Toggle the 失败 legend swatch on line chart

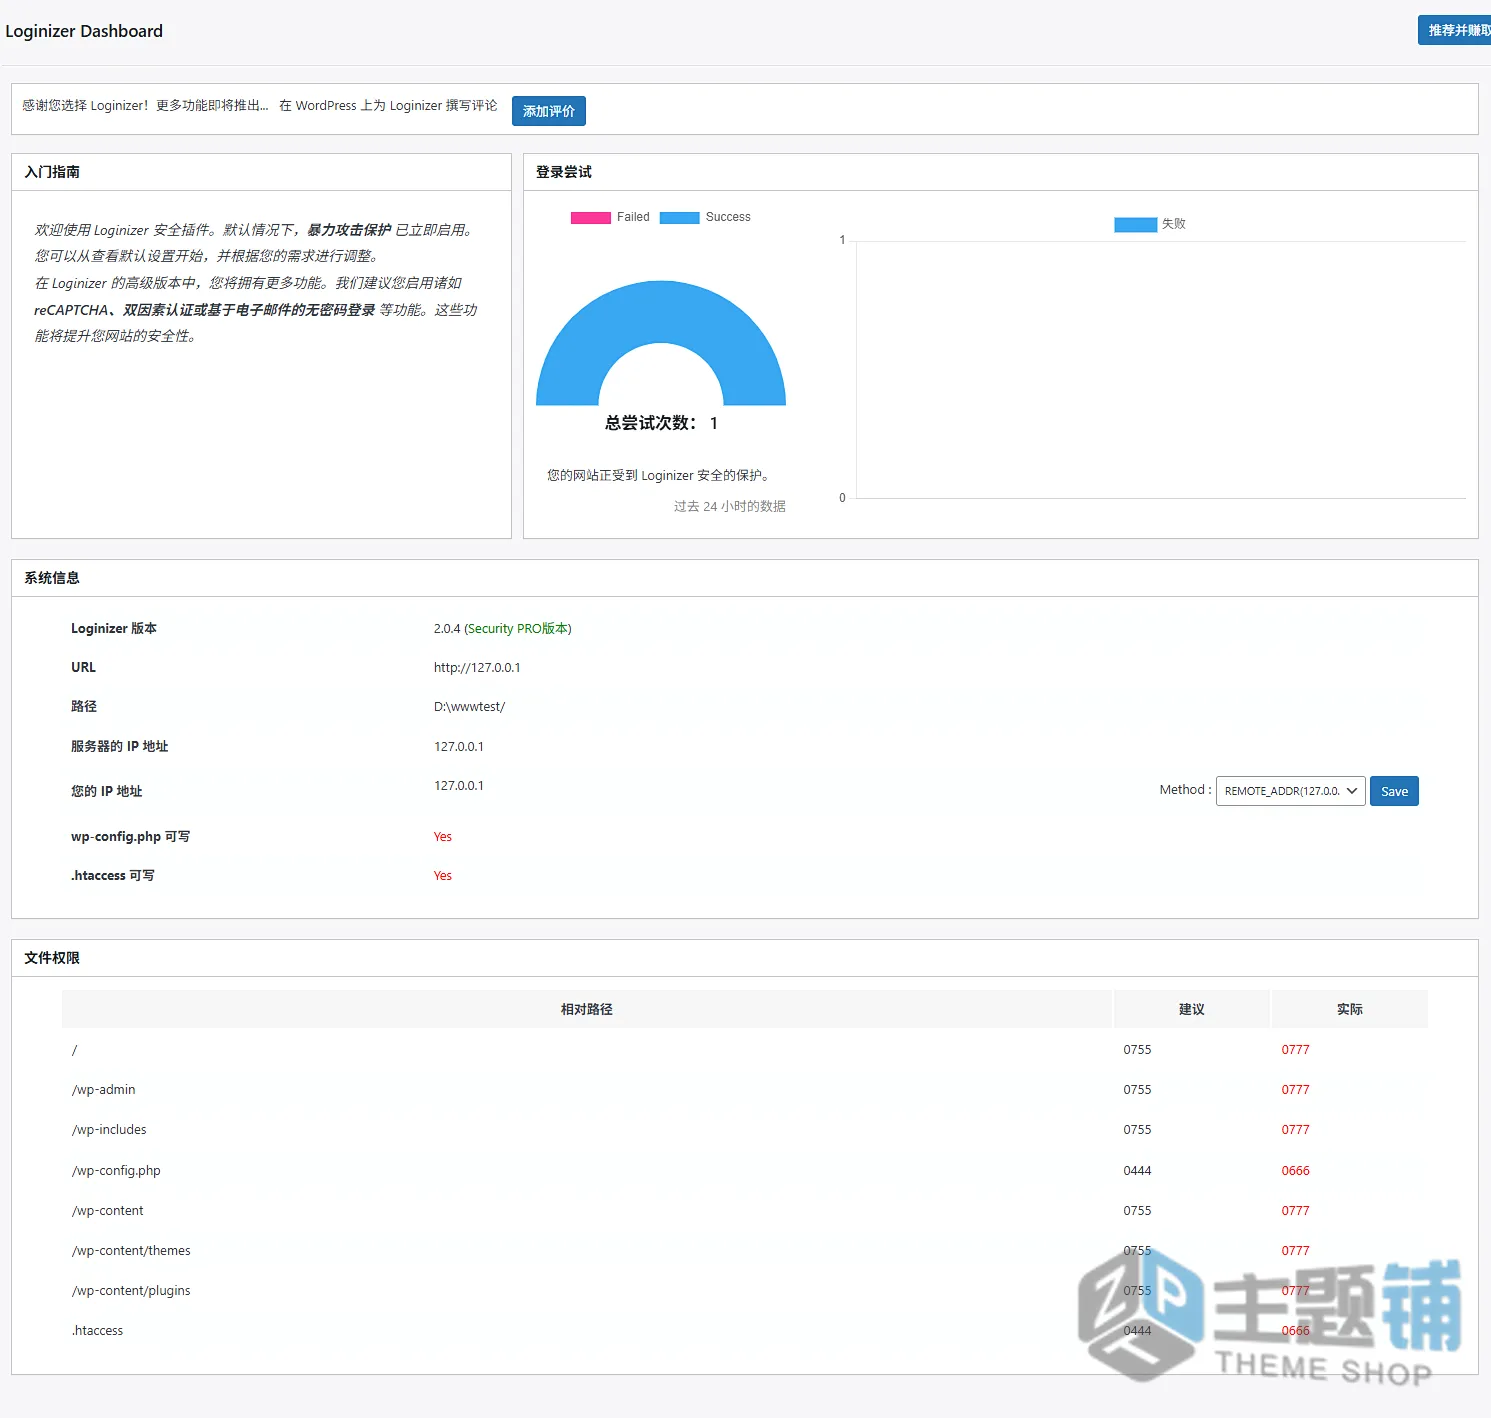click(x=1135, y=224)
